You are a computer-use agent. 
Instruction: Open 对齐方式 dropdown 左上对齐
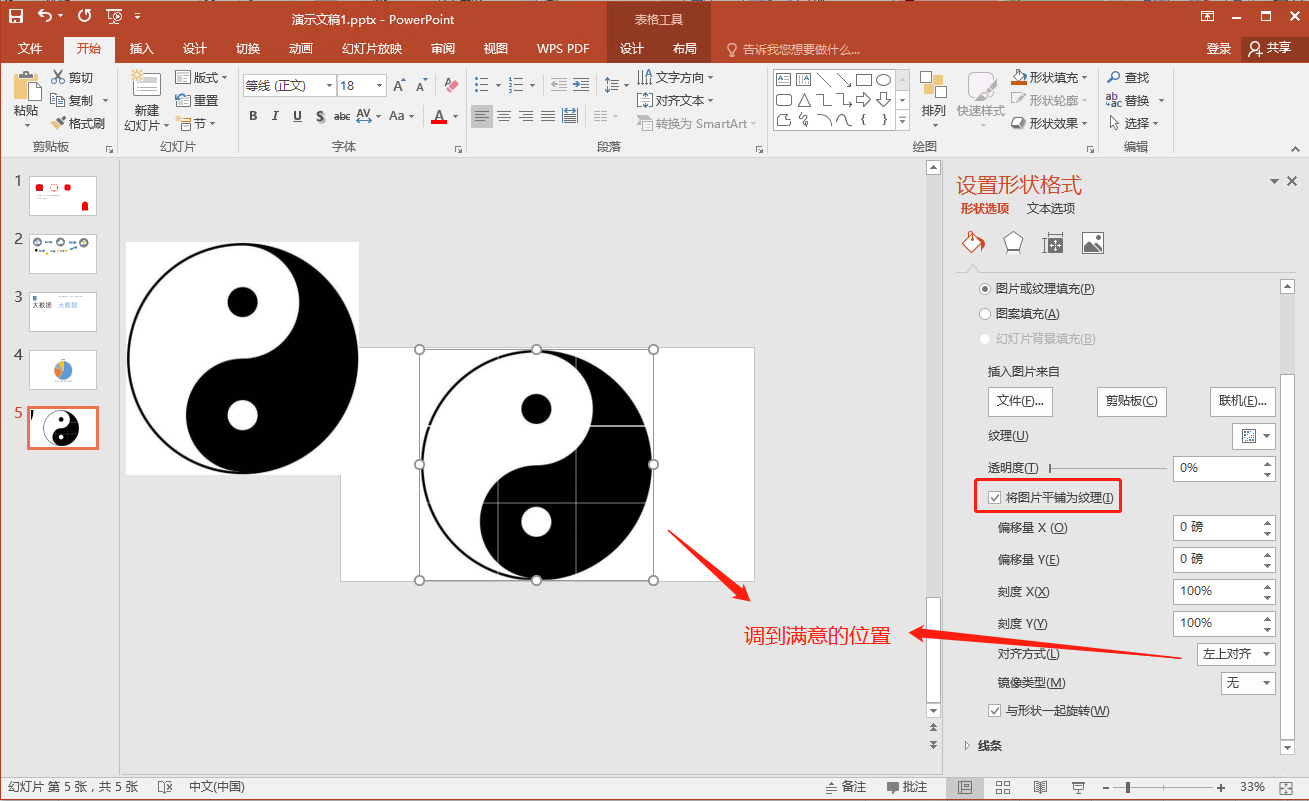[x=1236, y=654]
